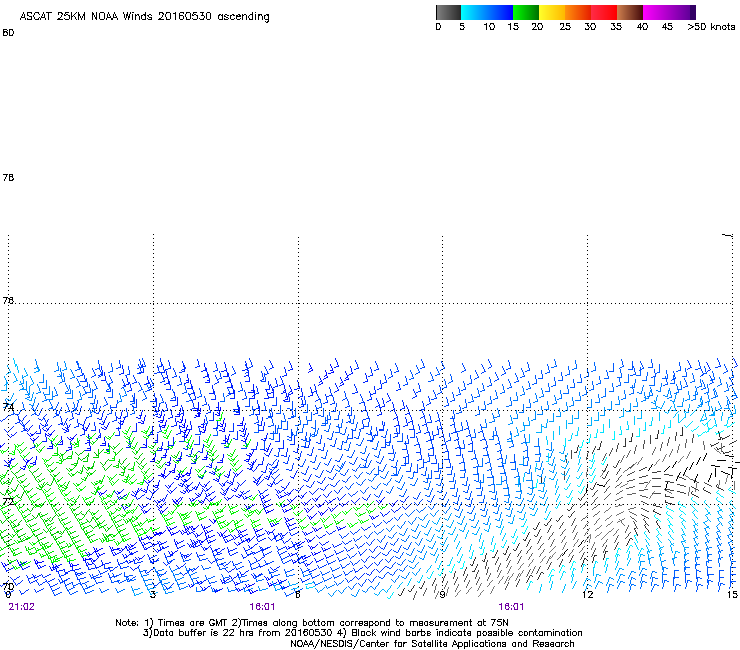Click the '21:02' time label
Image resolution: width=740 pixels, height=650 pixels.
tap(21, 607)
